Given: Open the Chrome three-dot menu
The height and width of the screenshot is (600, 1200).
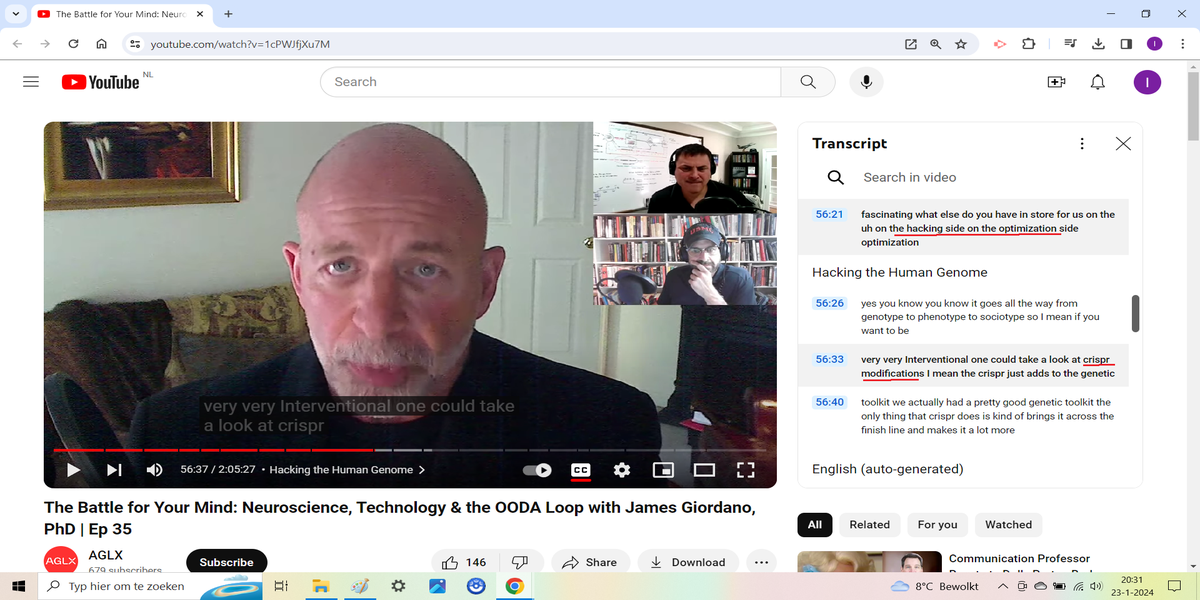Looking at the screenshot, I should [x=1182, y=44].
